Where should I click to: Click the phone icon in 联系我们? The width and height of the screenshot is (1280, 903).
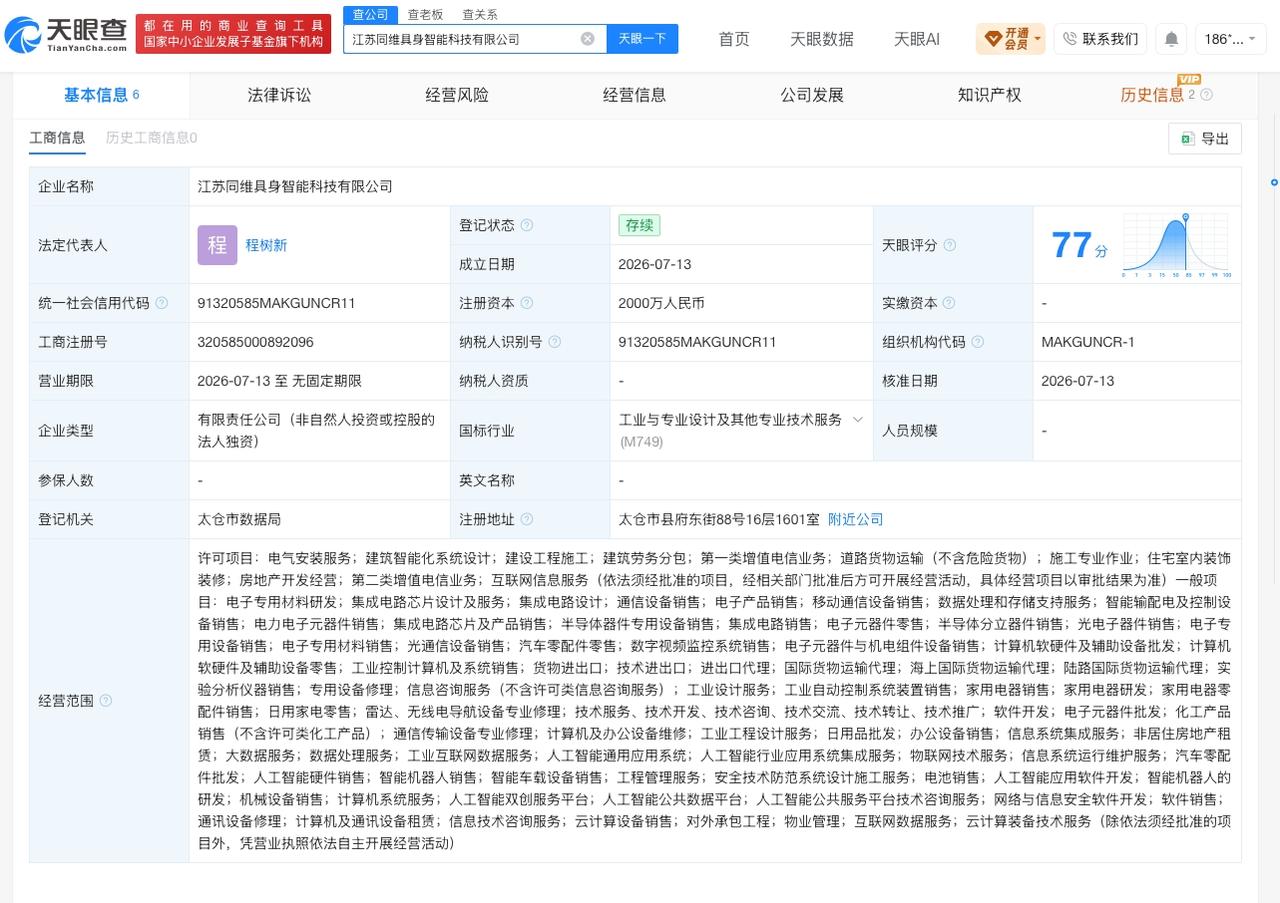click(x=1070, y=39)
